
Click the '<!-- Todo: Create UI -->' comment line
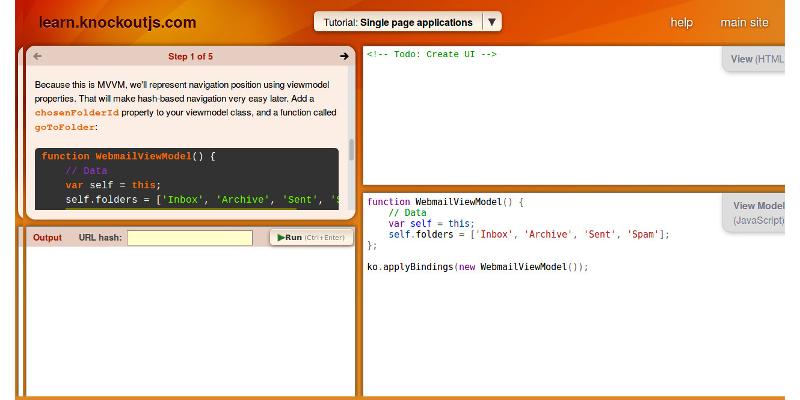pyautogui.click(x=432, y=54)
